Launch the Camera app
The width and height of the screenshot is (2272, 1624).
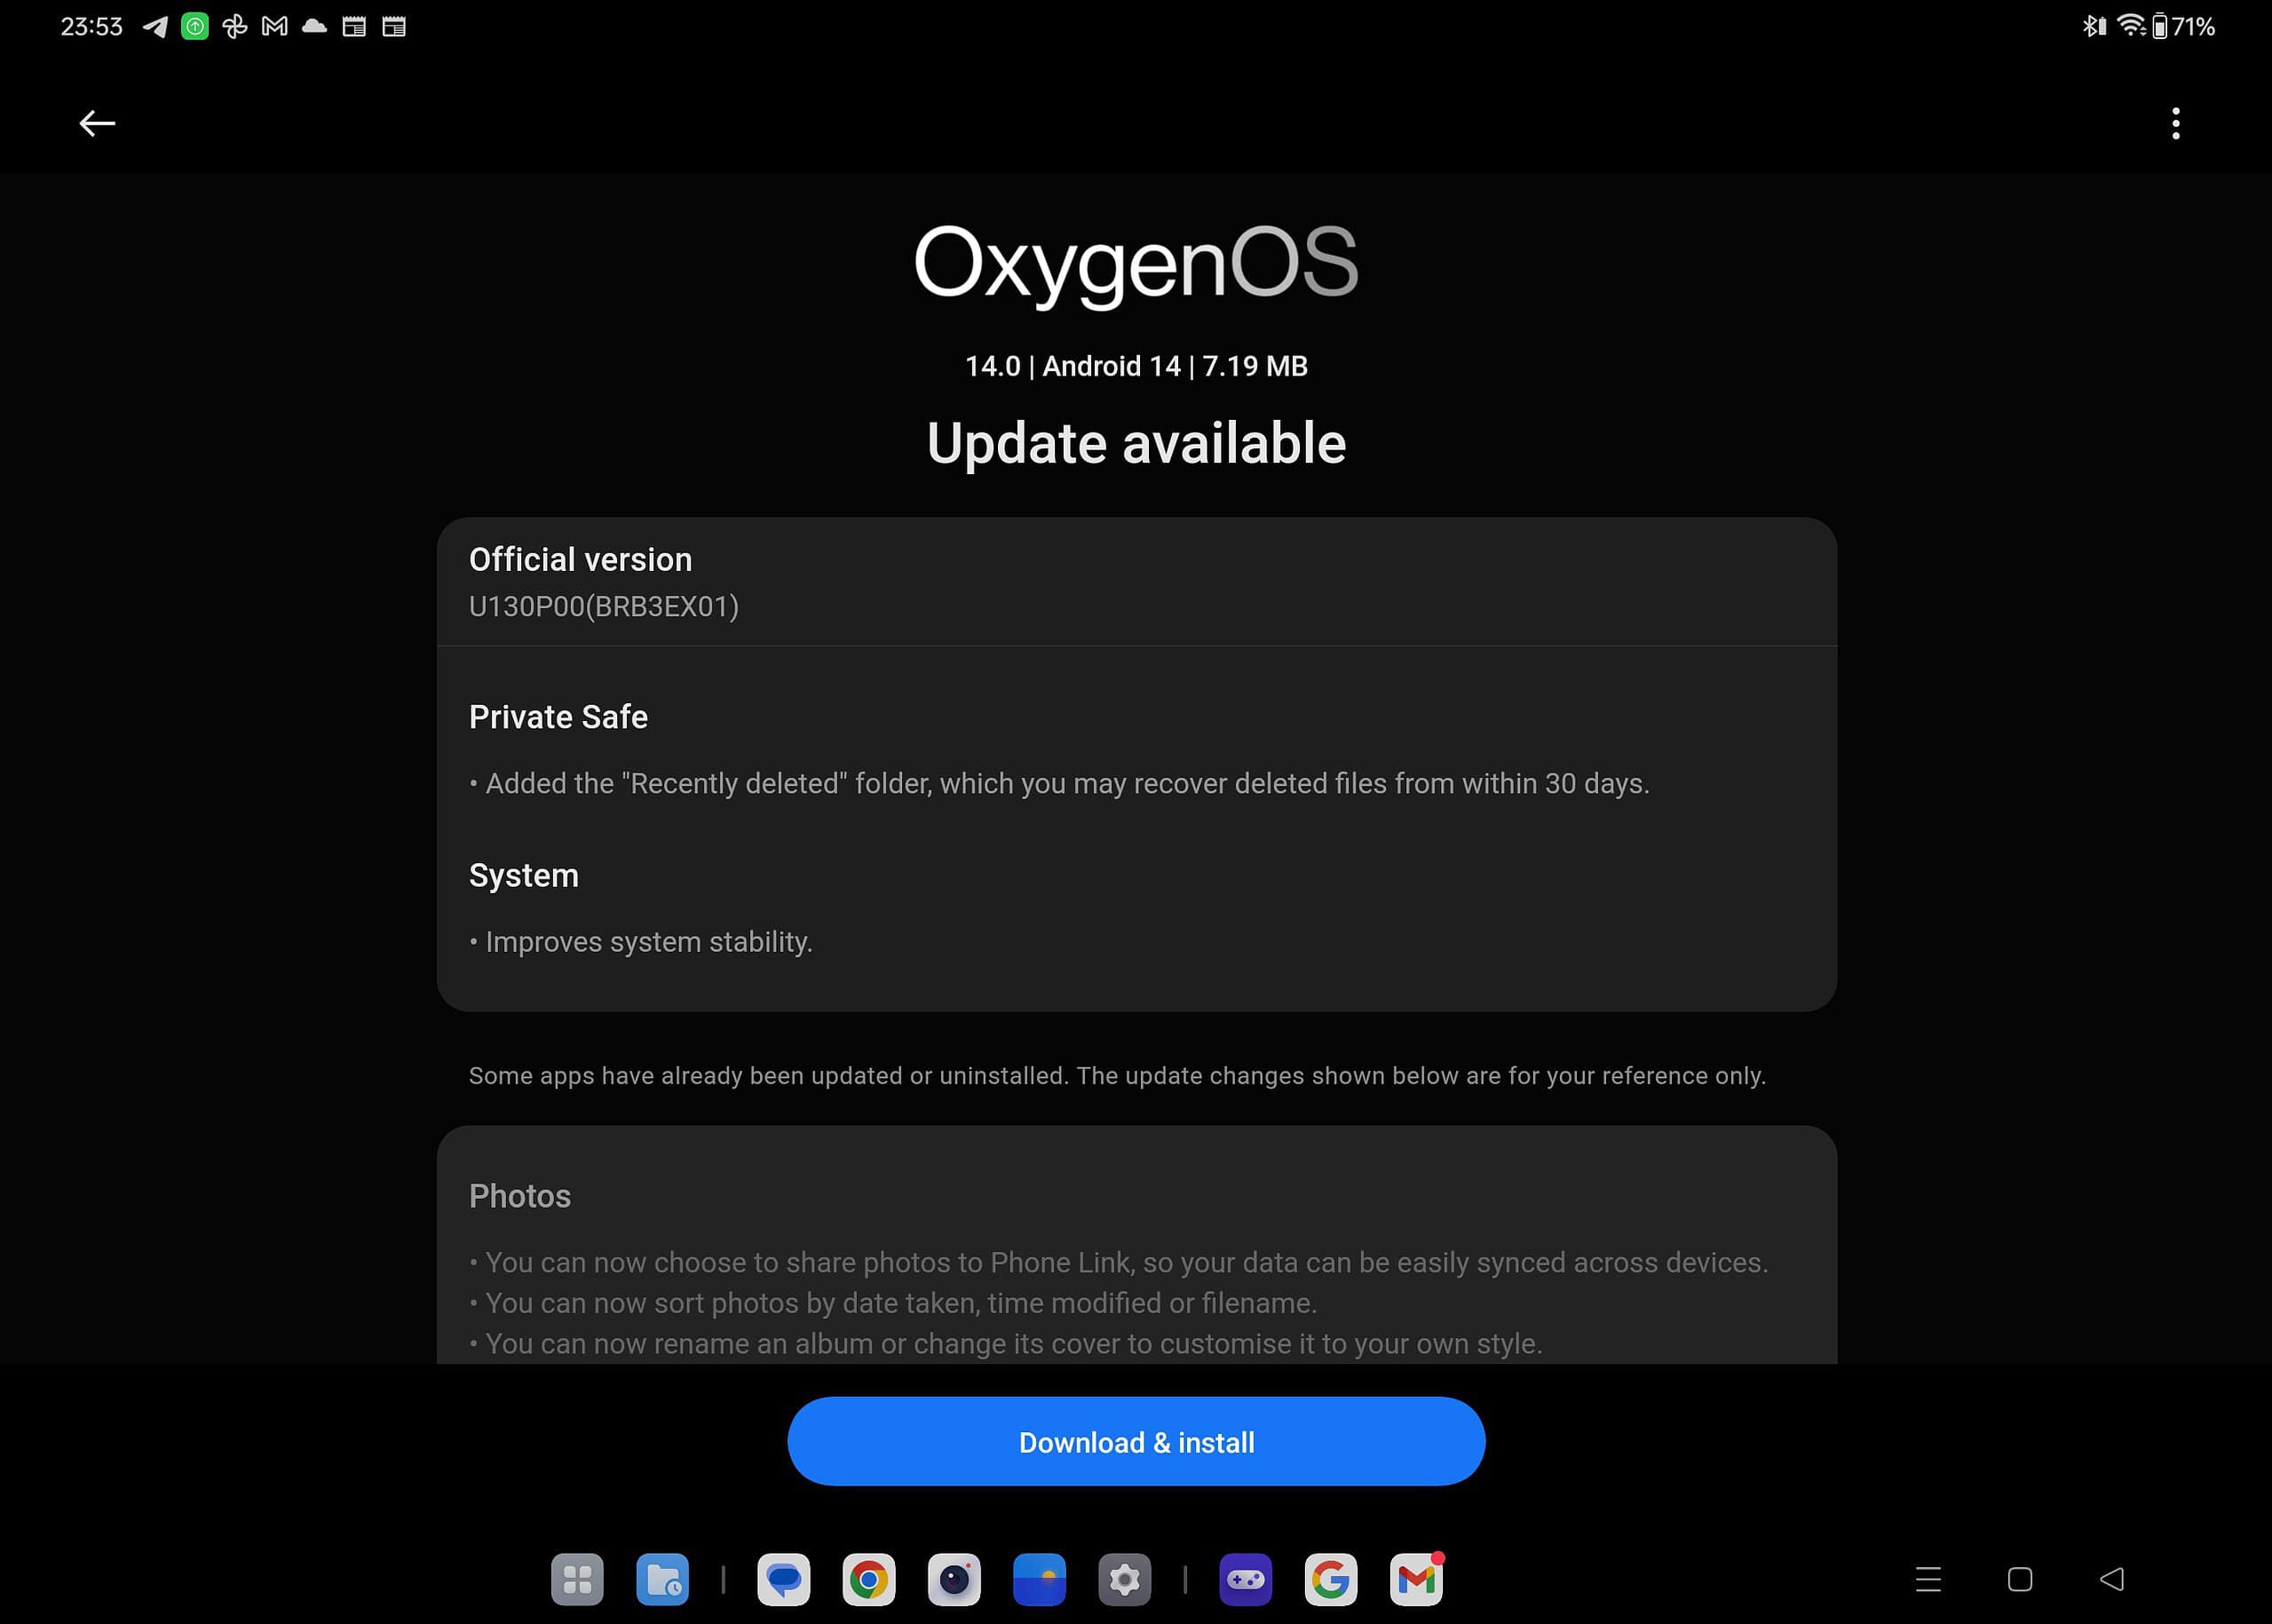coord(954,1578)
